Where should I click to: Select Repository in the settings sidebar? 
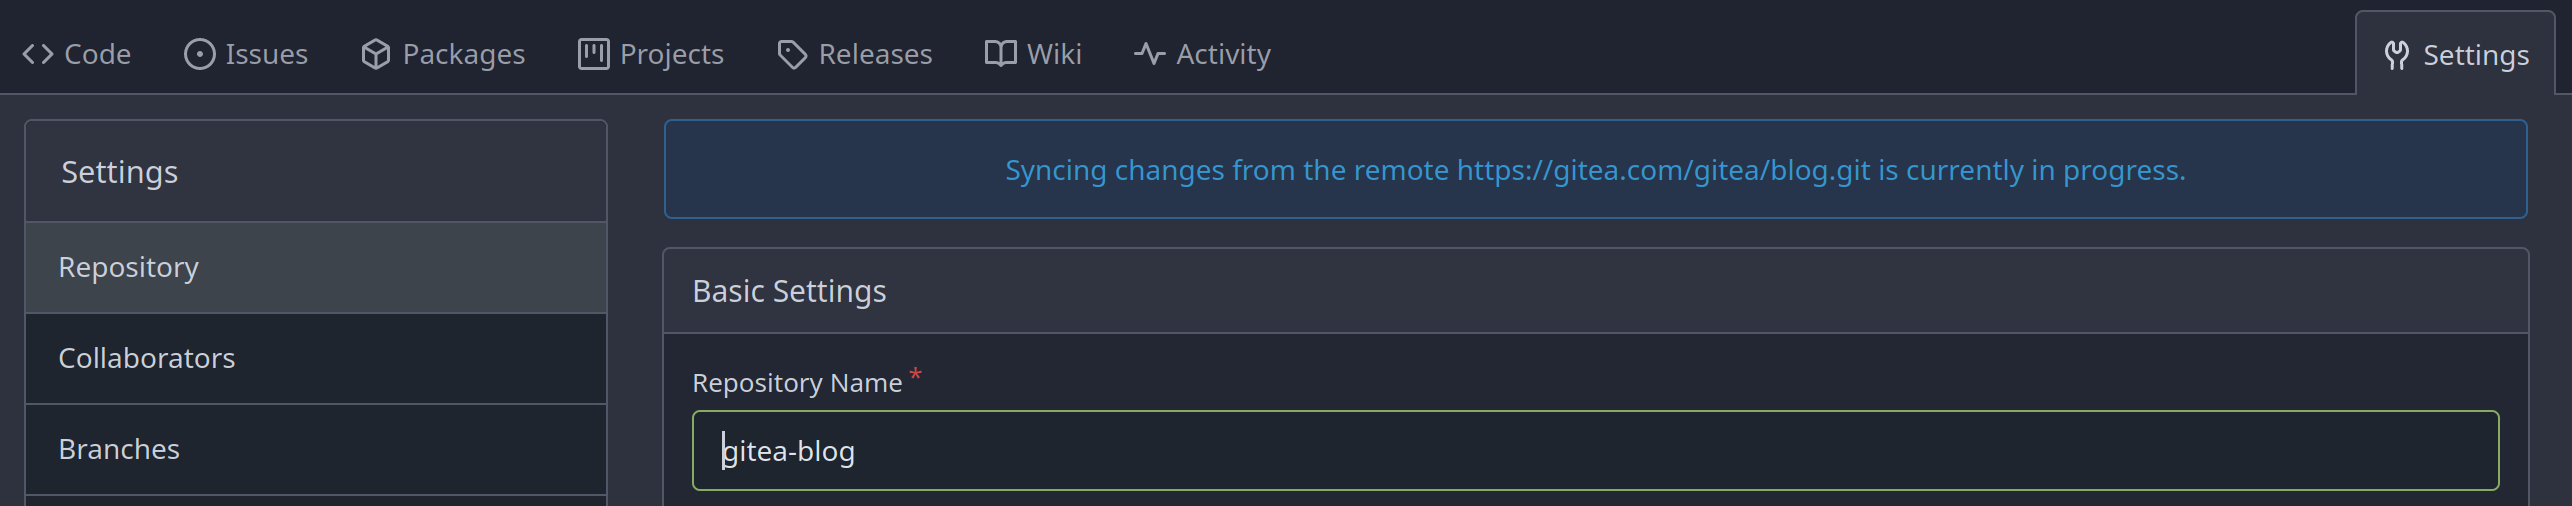click(x=316, y=268)
